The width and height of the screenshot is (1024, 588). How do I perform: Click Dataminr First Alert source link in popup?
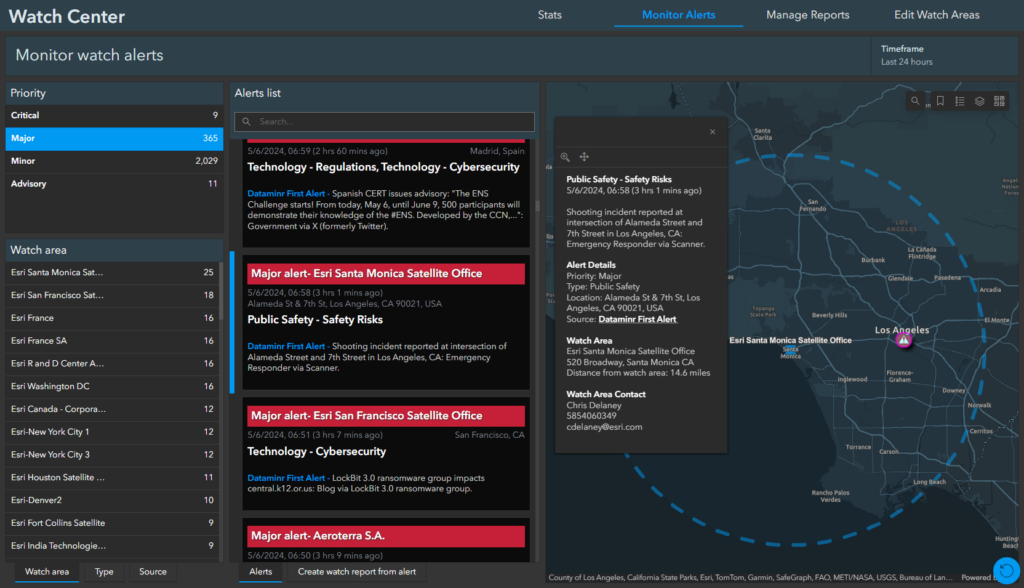[x=637, y=319]
